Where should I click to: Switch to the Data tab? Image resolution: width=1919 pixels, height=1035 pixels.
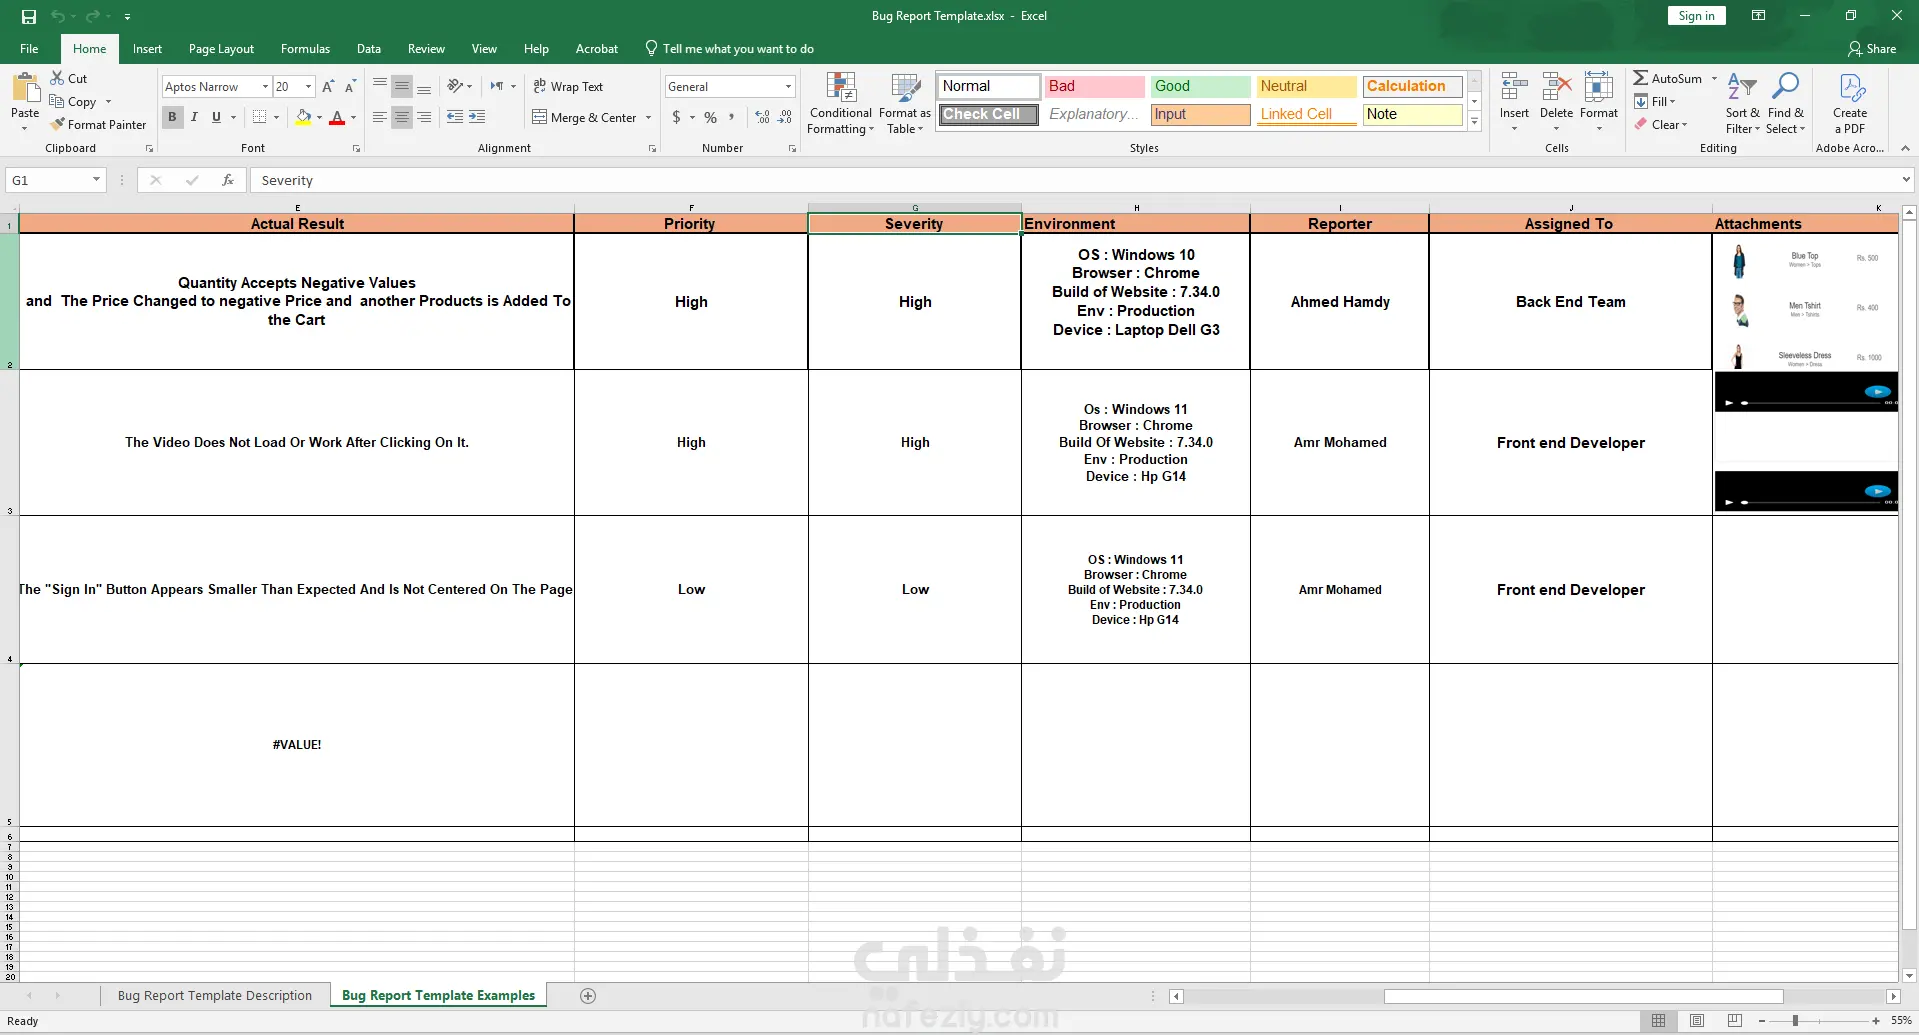point(368,48)
